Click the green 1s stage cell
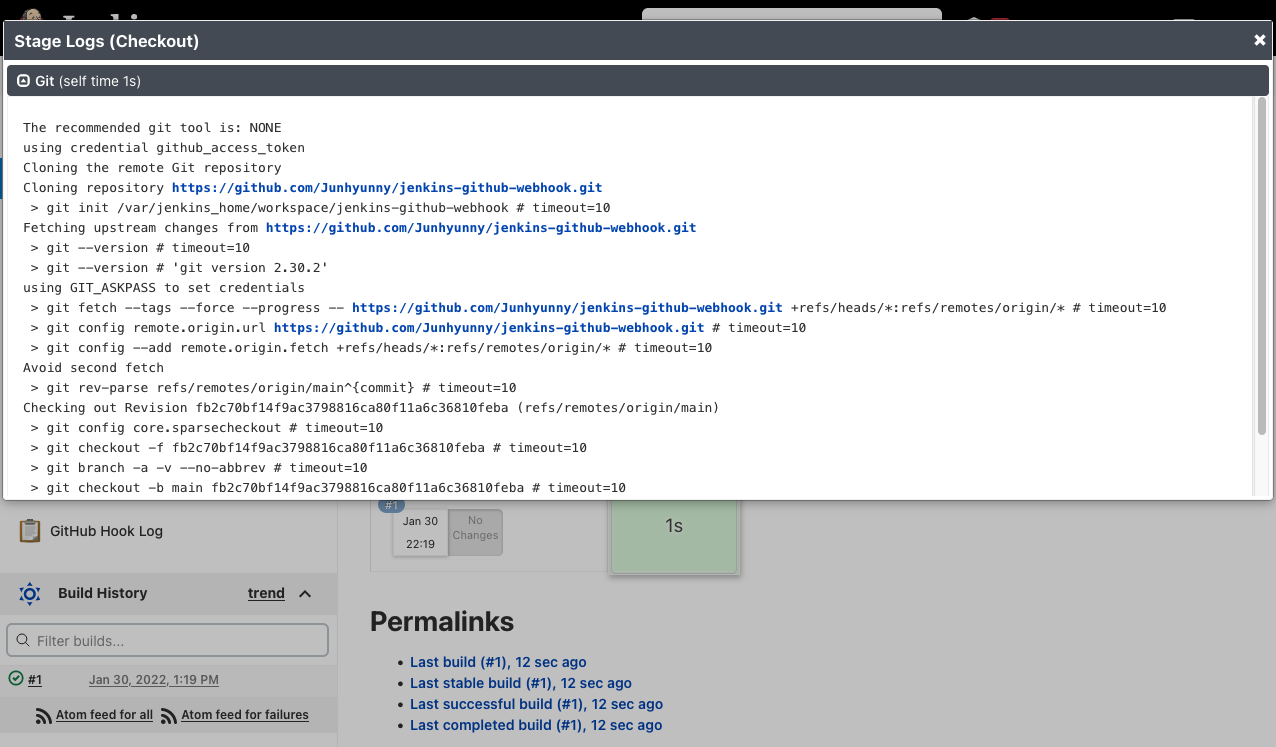1276x747 pixels. pyautogui.click(x=674, y=535)
